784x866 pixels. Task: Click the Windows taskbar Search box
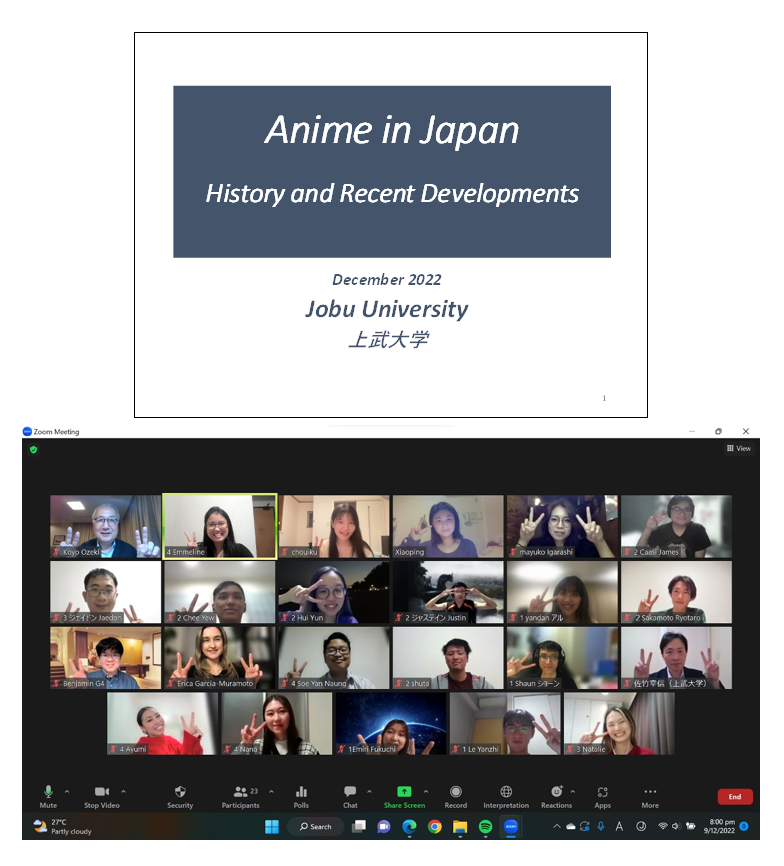pyautogui.click(x=315, y=827)
